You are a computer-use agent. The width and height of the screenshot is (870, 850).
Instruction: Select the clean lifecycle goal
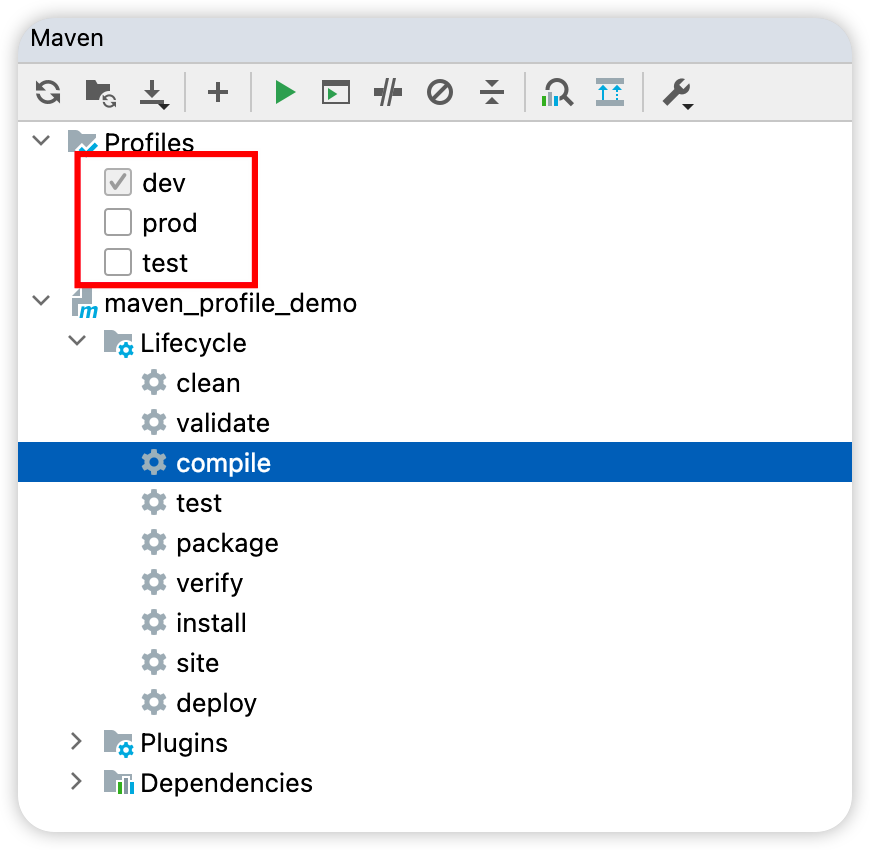(208, 383)
